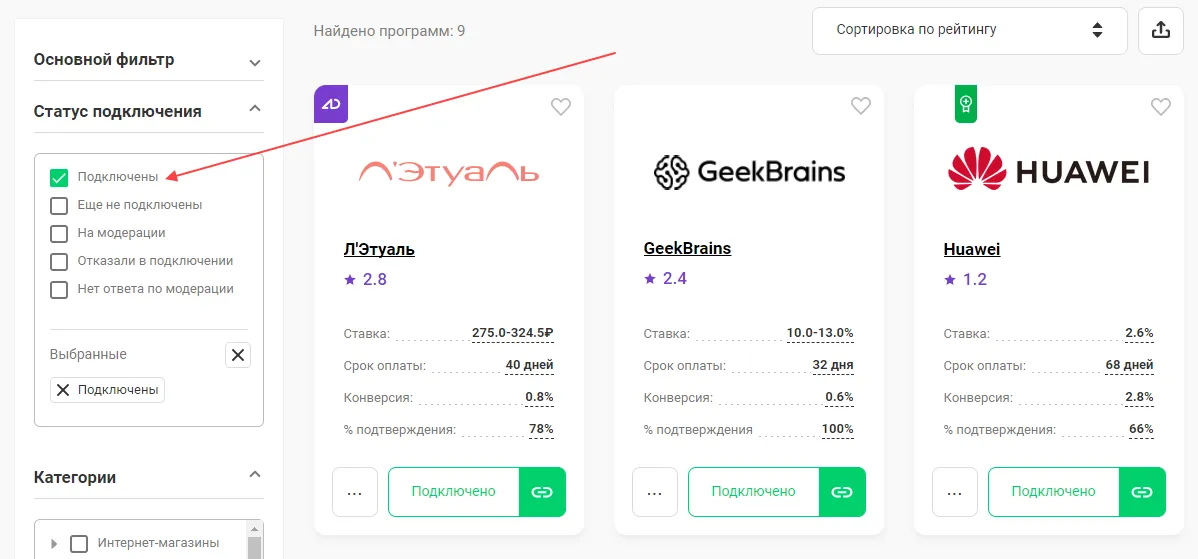The width and height of the screenshot is (1198, 559).
Task: Check the Еще не подключены checkbox
Action: pyautogui.click(x=59, y=205)
